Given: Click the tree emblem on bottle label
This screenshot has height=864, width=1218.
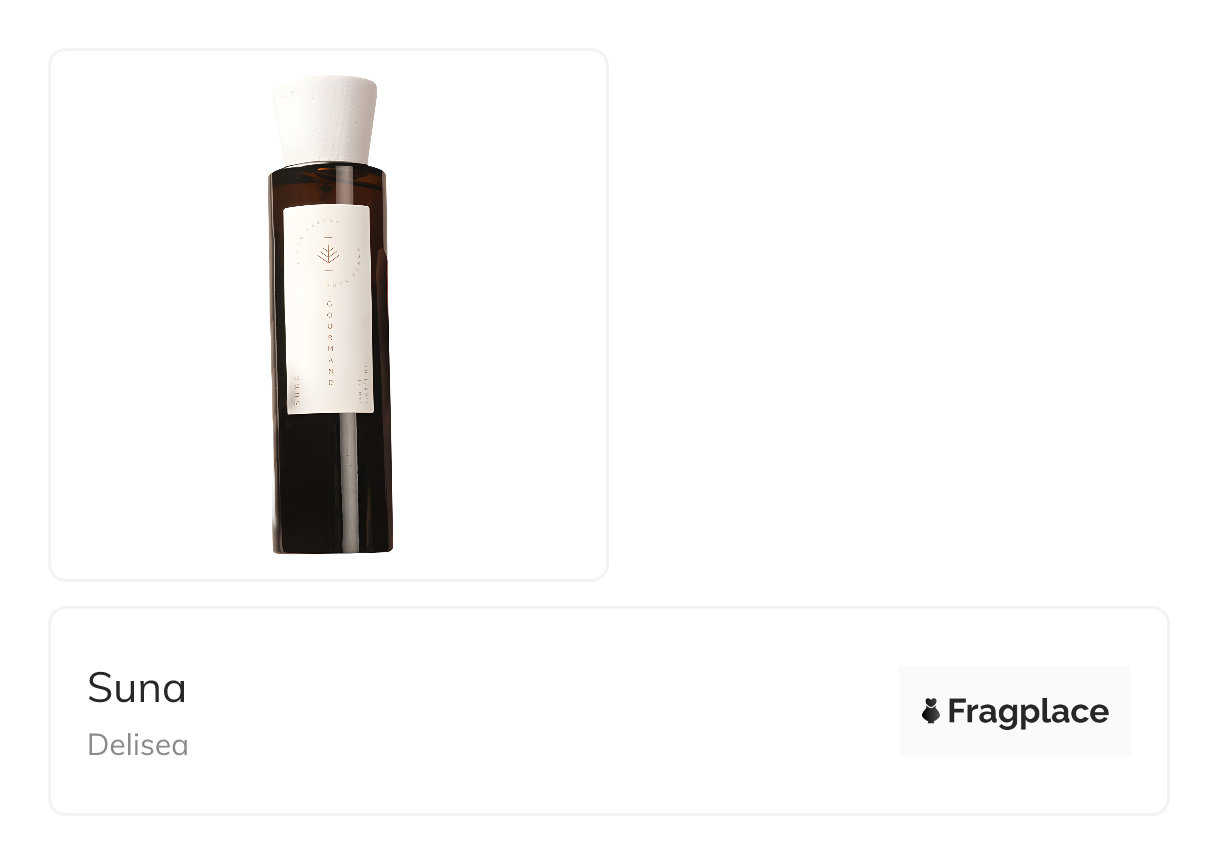Looking at the screenshot, I should [326, 254].
